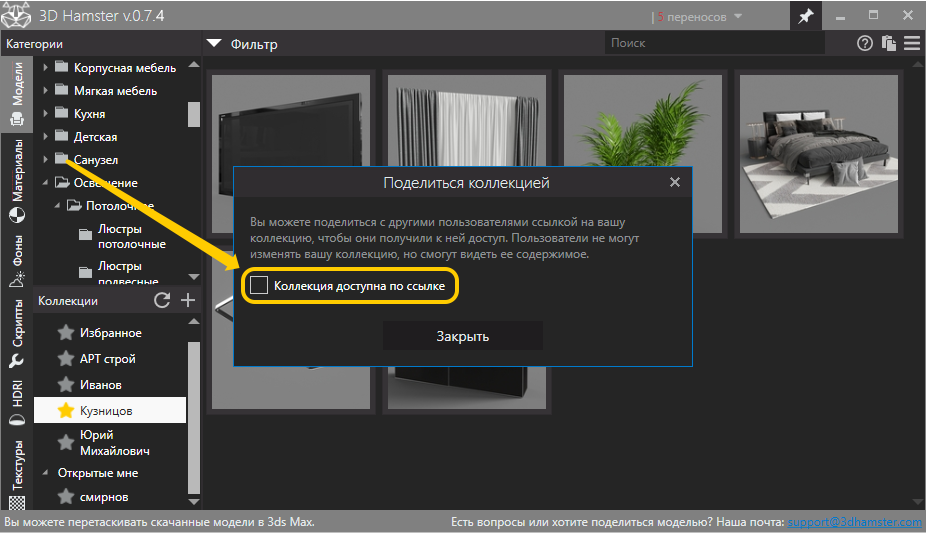Open the TV screen model thumbnail
The height and width of the screenshot is (533, 927).
tap(291, 121)
